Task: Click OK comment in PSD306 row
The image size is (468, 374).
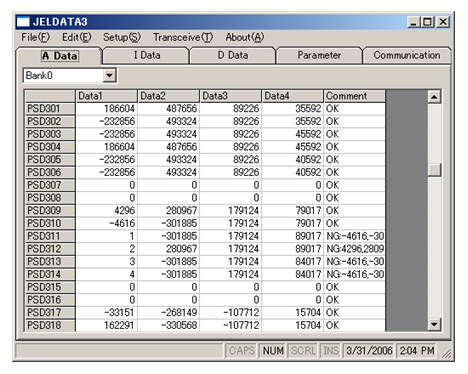Action: [355, 172]
